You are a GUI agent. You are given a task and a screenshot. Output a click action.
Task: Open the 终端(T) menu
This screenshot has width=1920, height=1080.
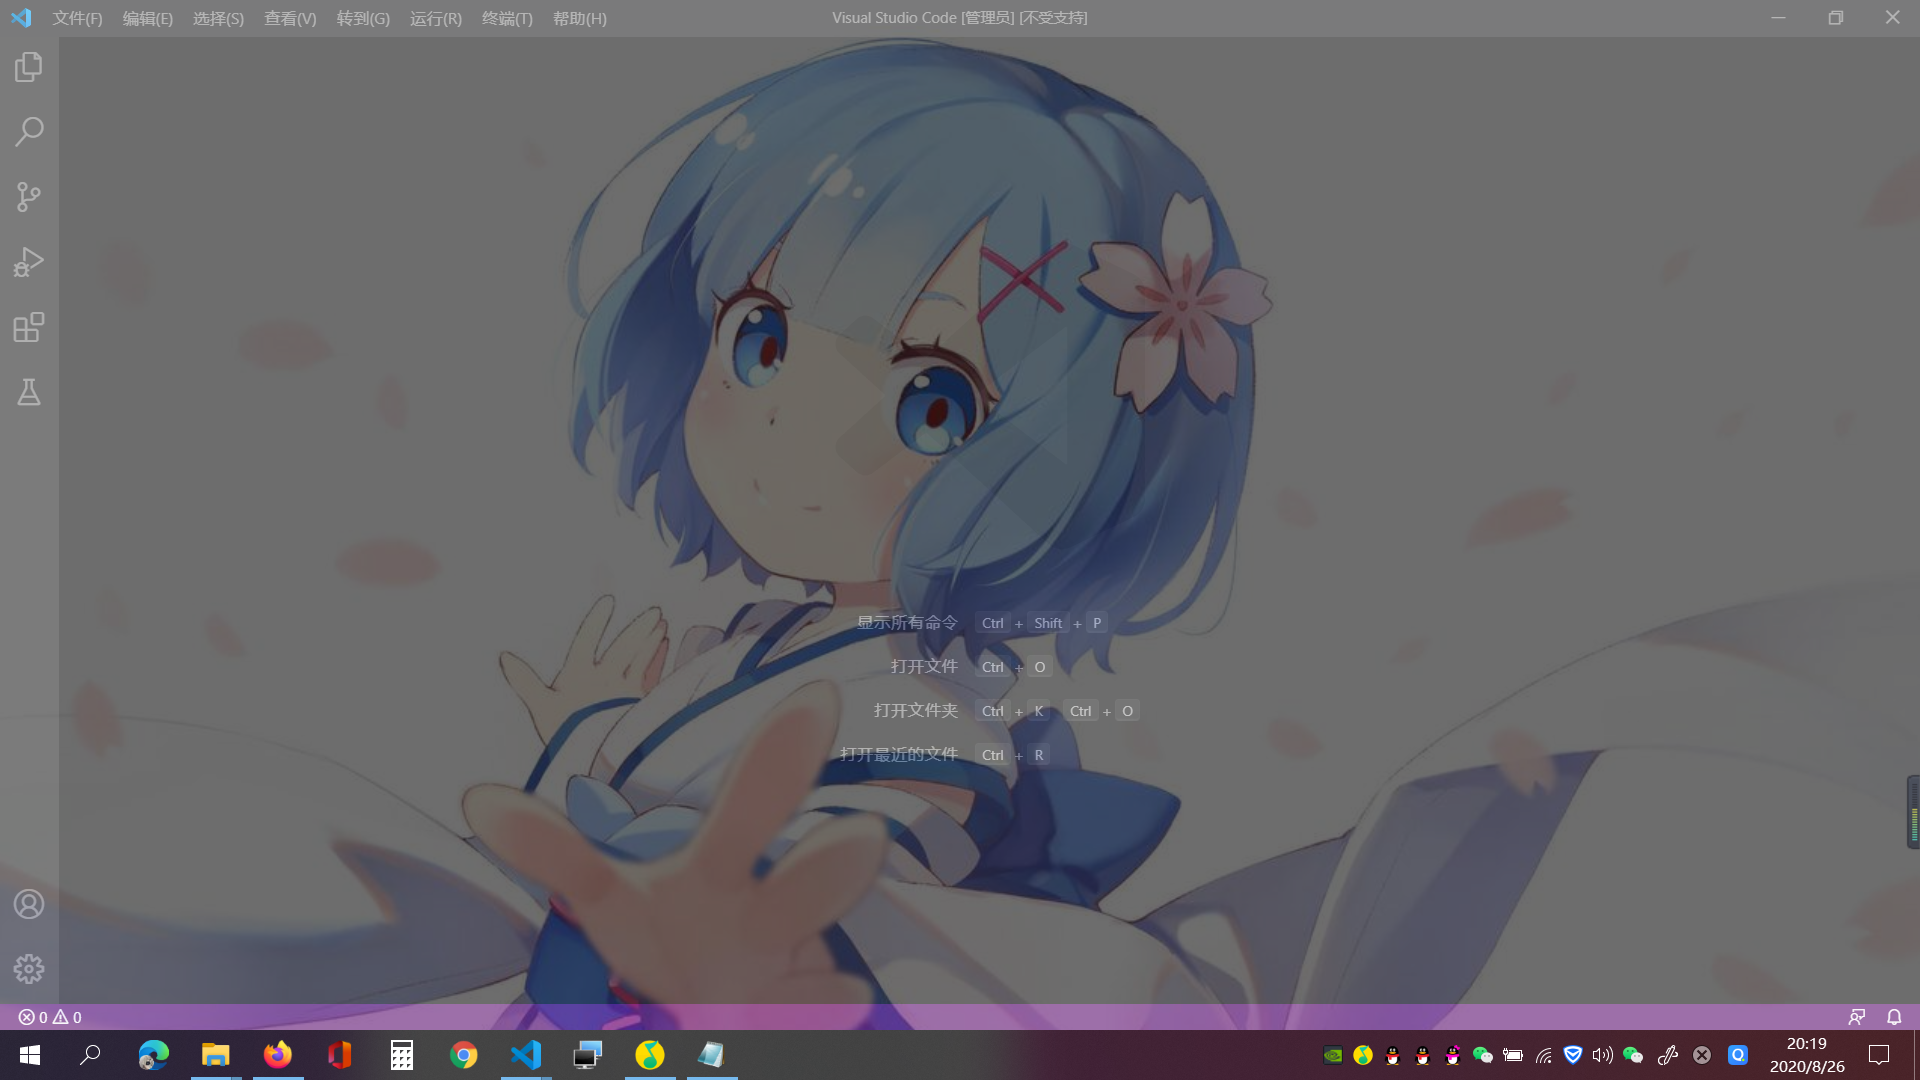(x=506, y=18)
